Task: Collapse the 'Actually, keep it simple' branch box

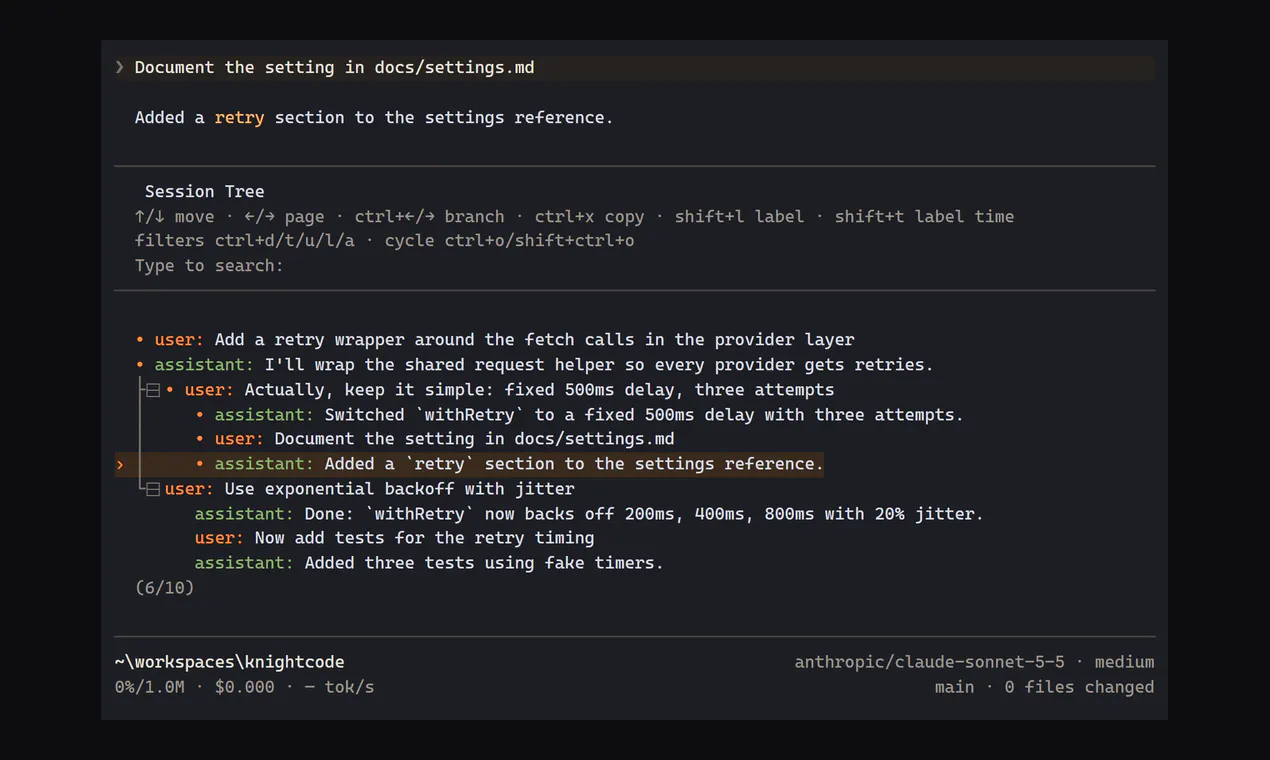Action: click(153, 390)
